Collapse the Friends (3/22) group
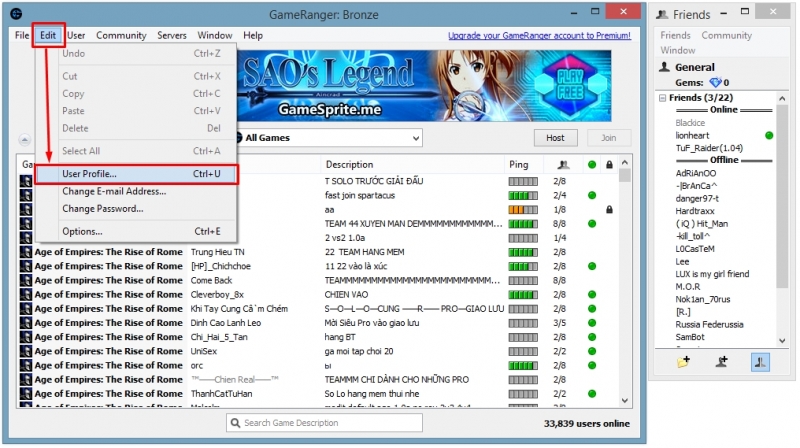The image size is (800, 448). tap(662, 97)
